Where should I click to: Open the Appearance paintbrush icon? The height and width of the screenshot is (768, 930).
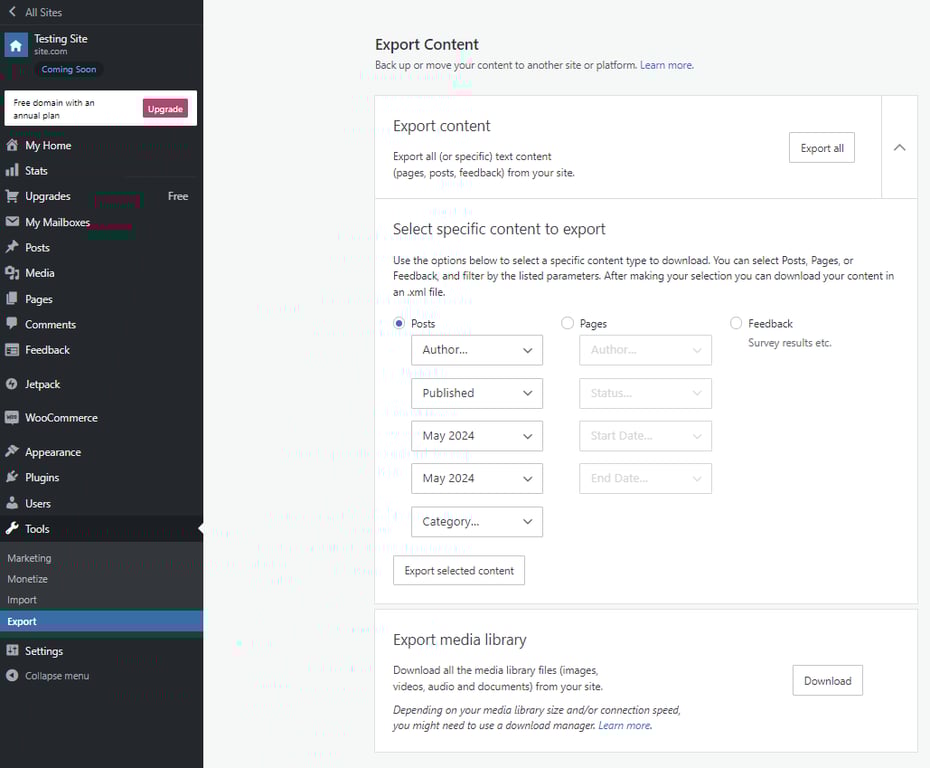point(14,451)
